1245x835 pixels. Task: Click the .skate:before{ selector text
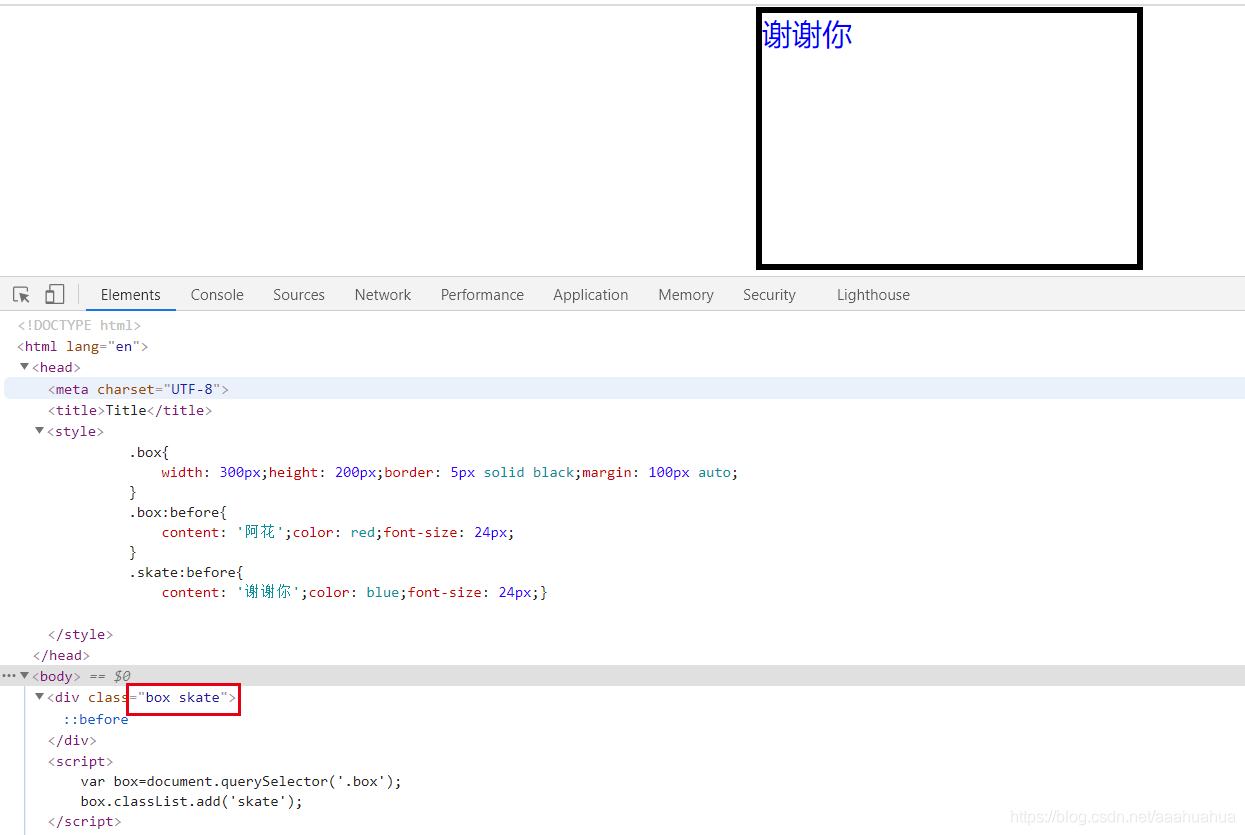pos(186,572)
